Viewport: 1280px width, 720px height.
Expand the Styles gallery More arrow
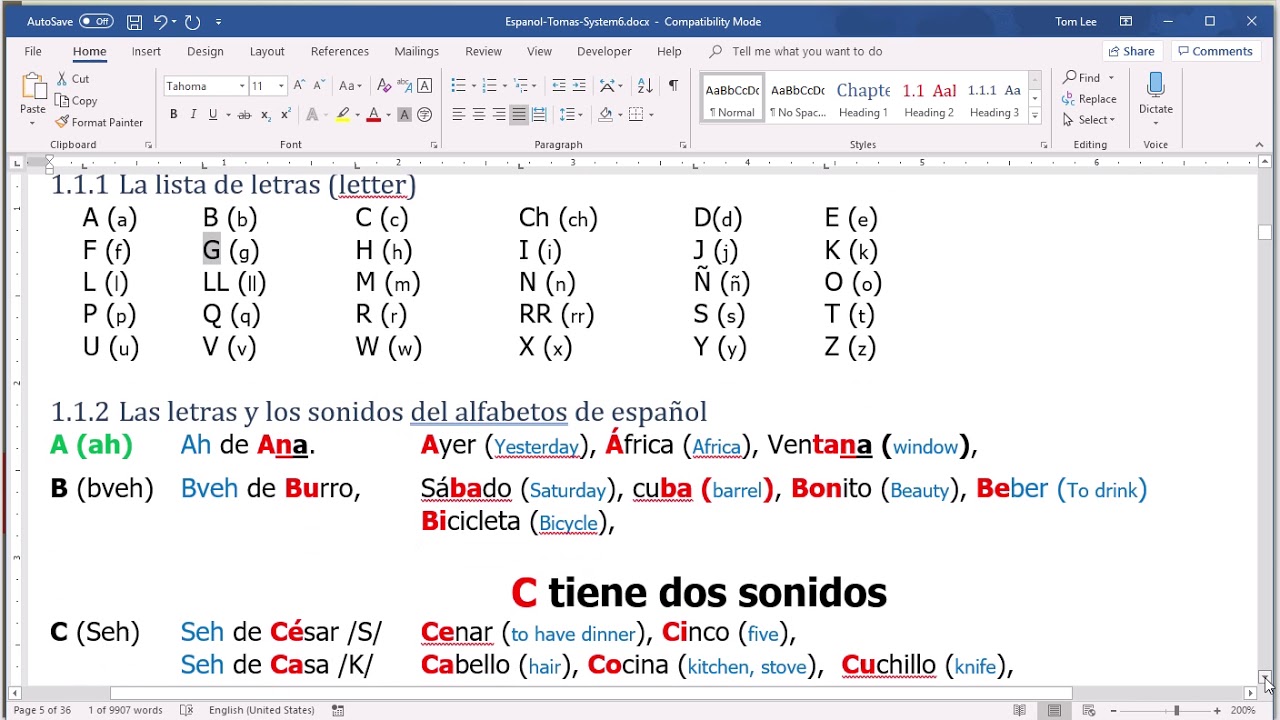tap(1035, 116)
